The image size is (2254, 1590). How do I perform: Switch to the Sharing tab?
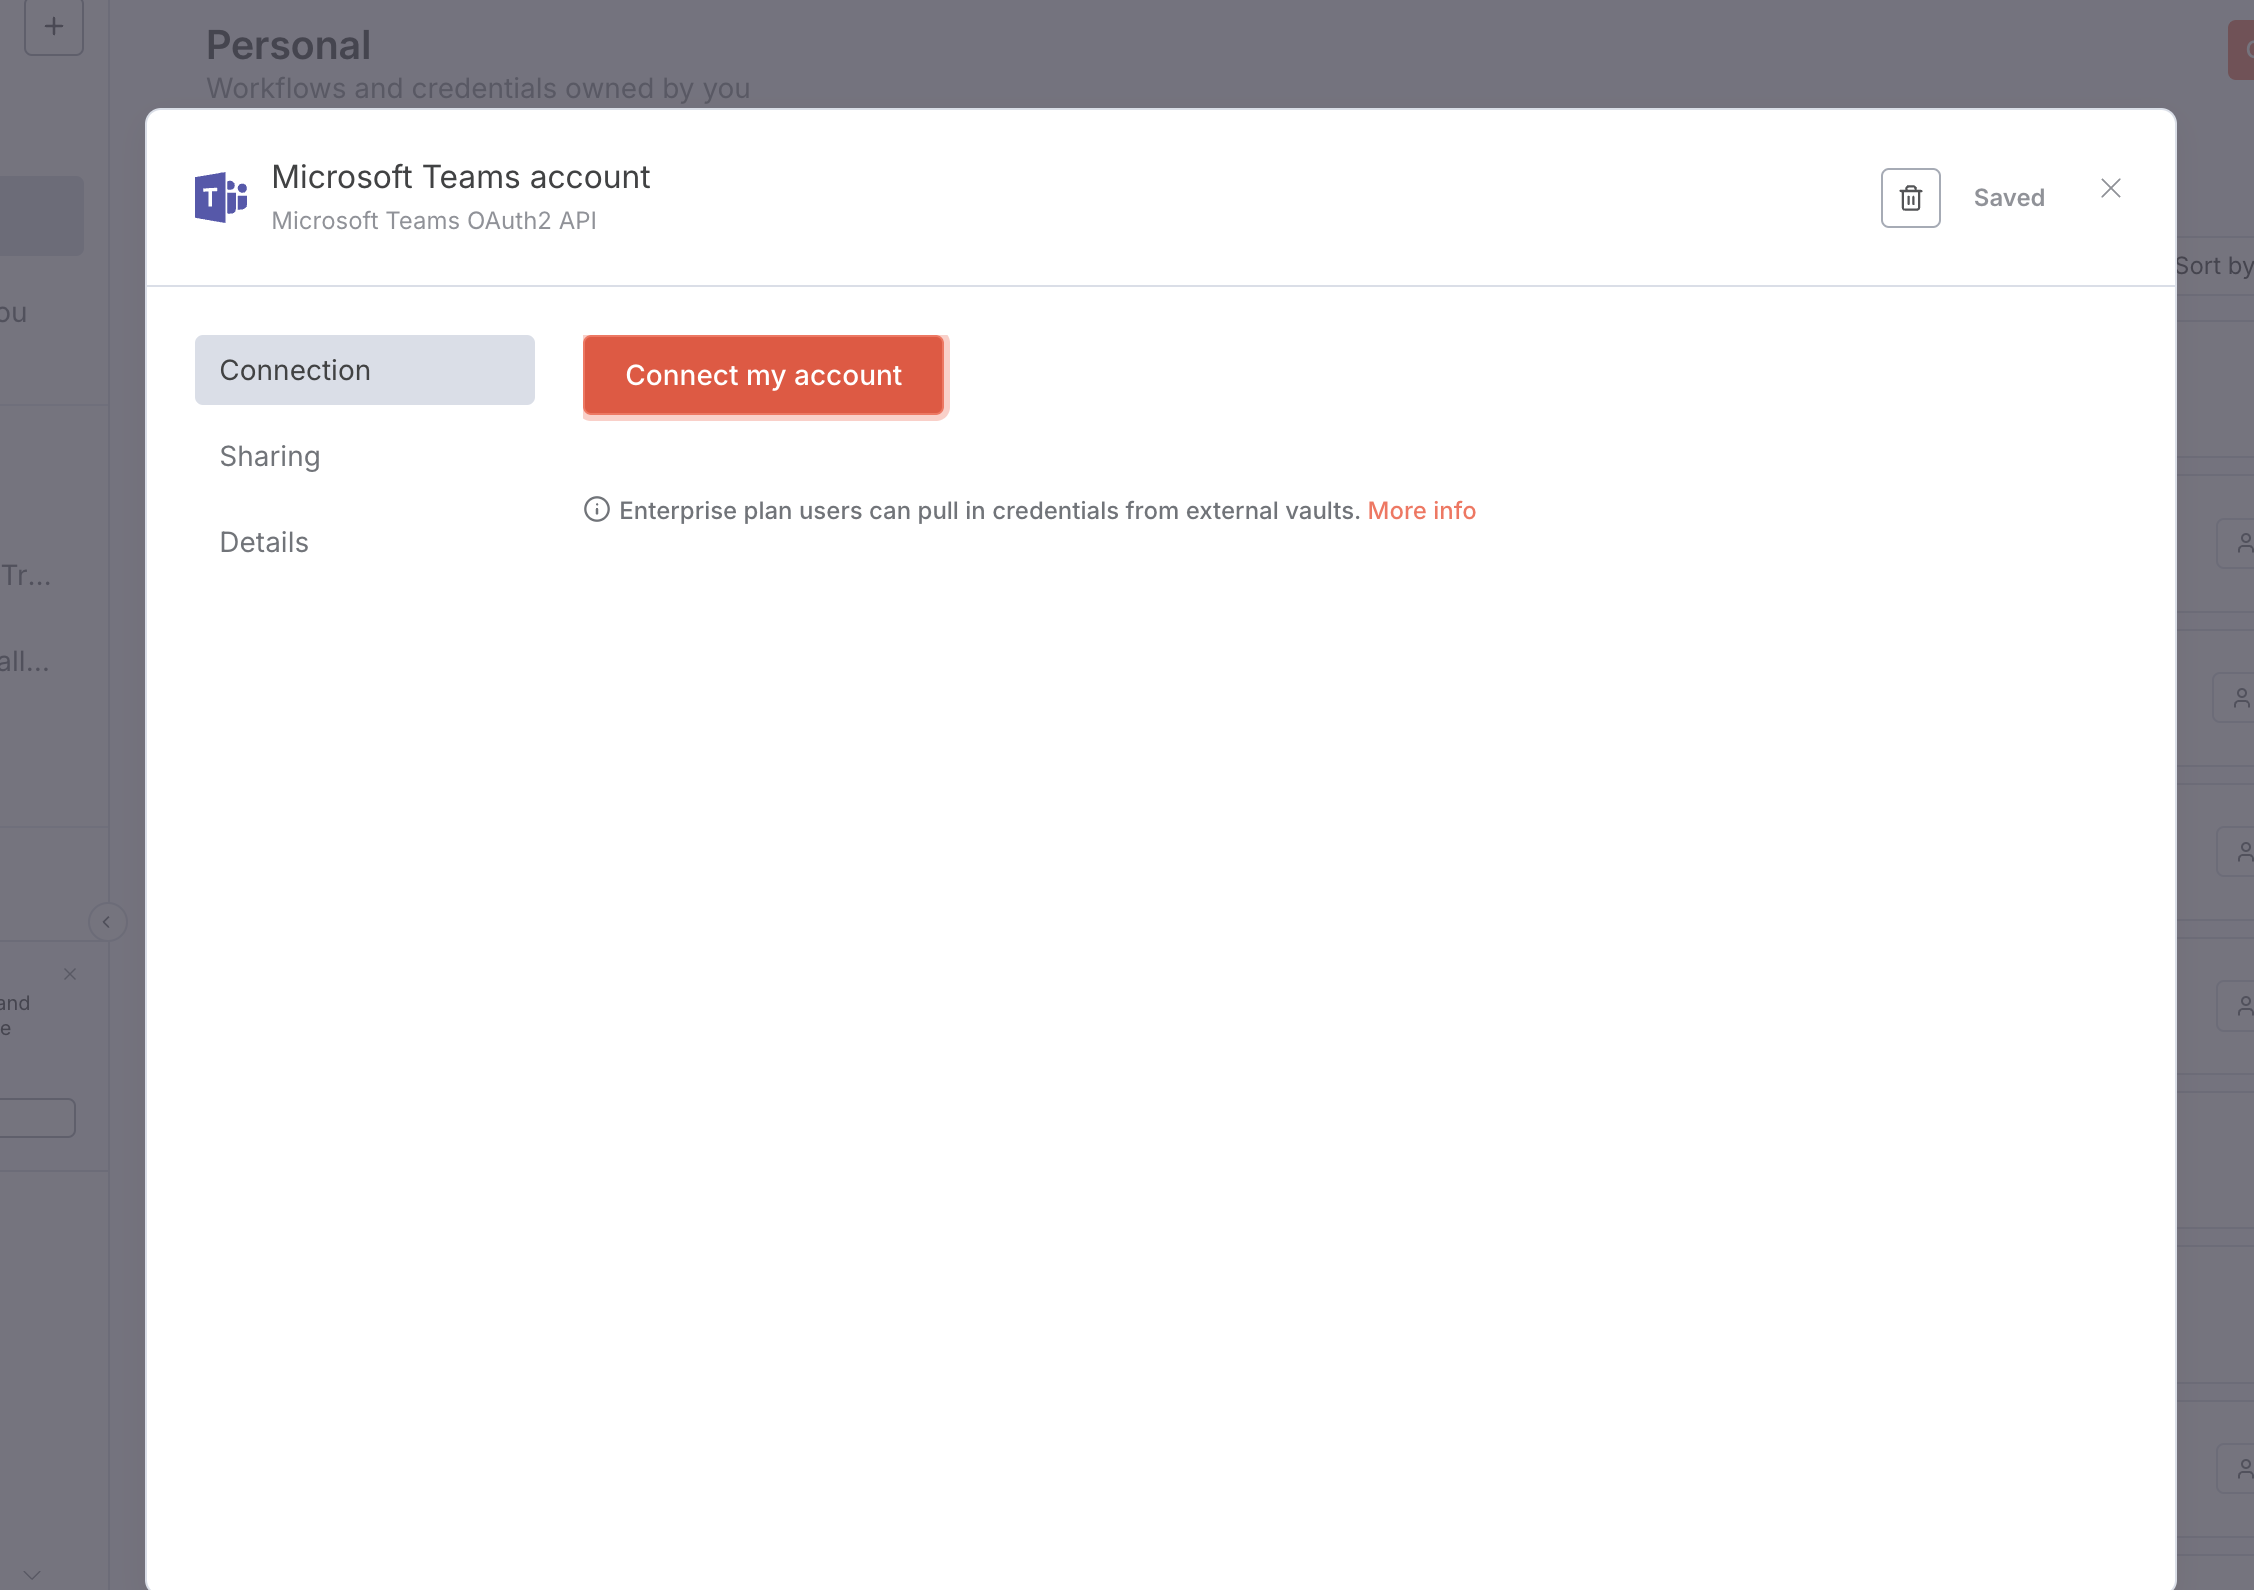[x=270, y=456]
